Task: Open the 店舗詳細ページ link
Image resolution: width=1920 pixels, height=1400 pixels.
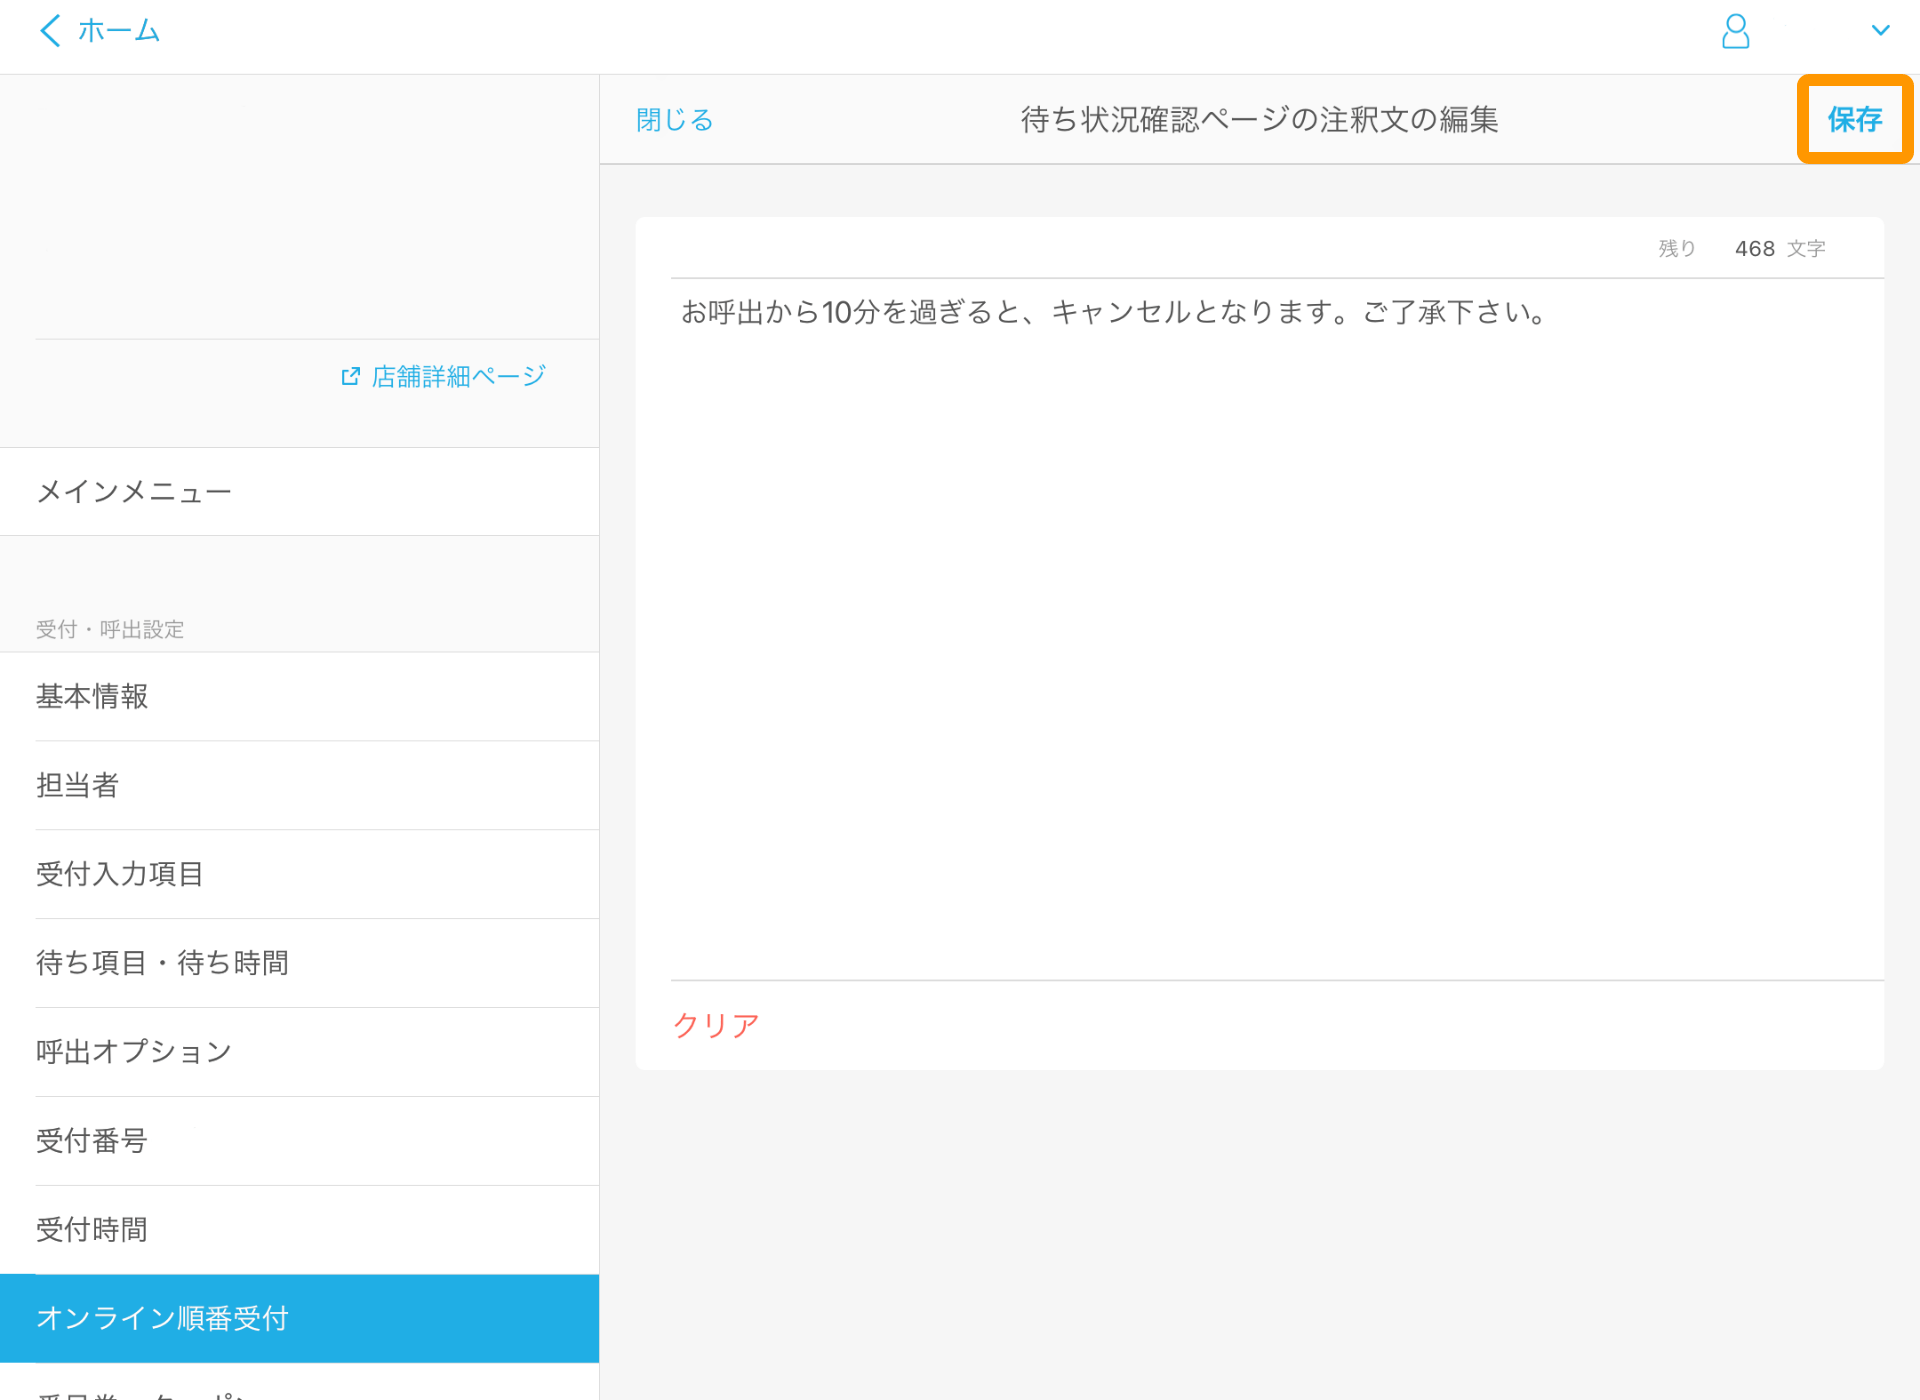Action: [x=458, y=377]
